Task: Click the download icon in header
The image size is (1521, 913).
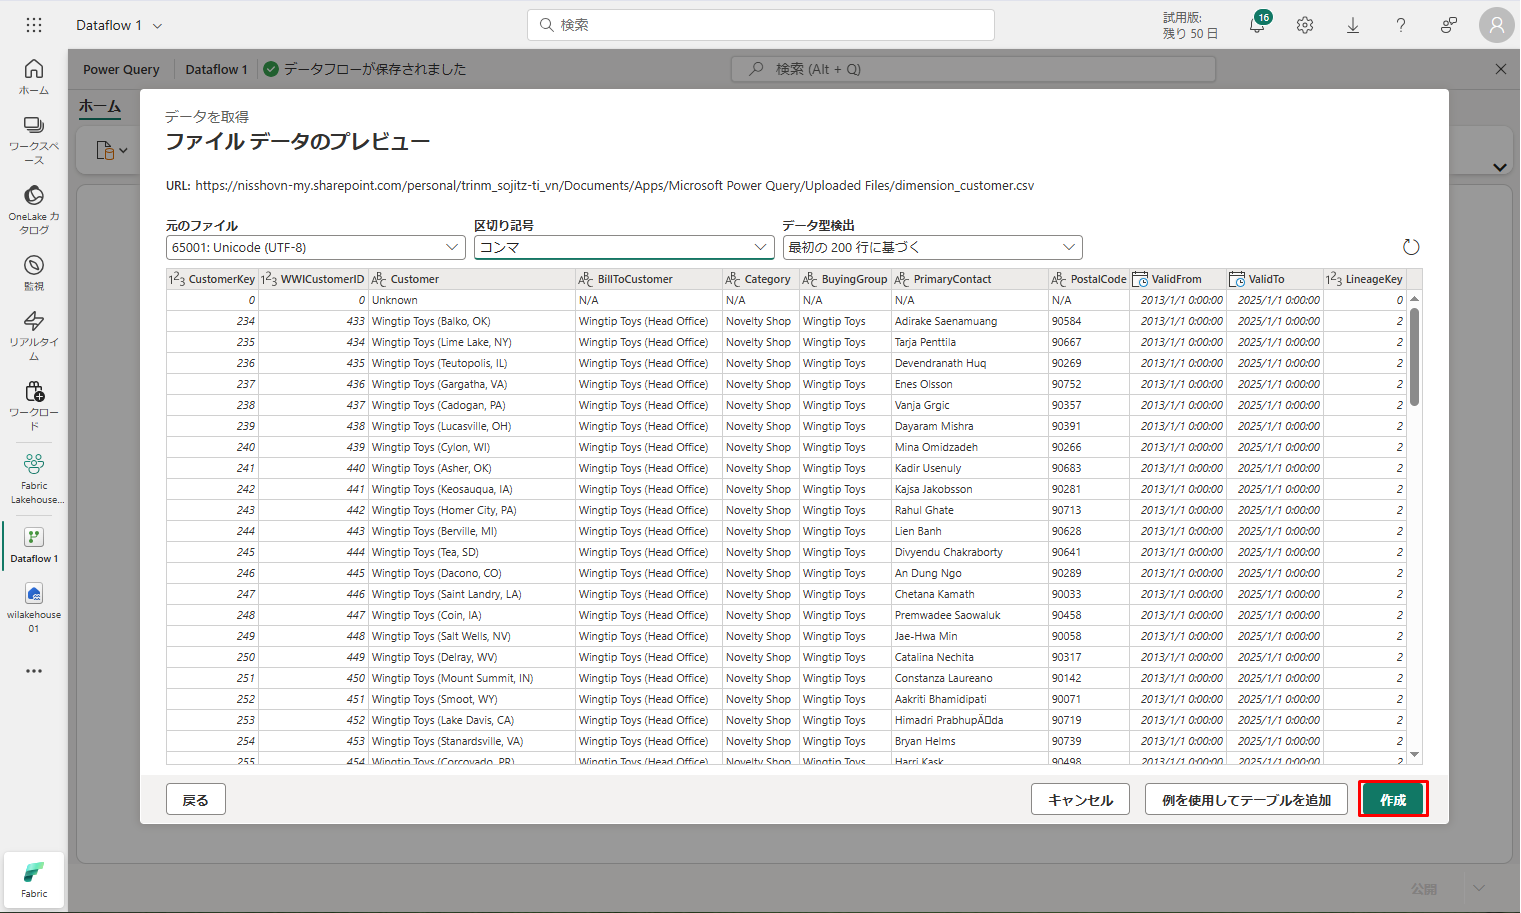Action: tap(1353, 26)
